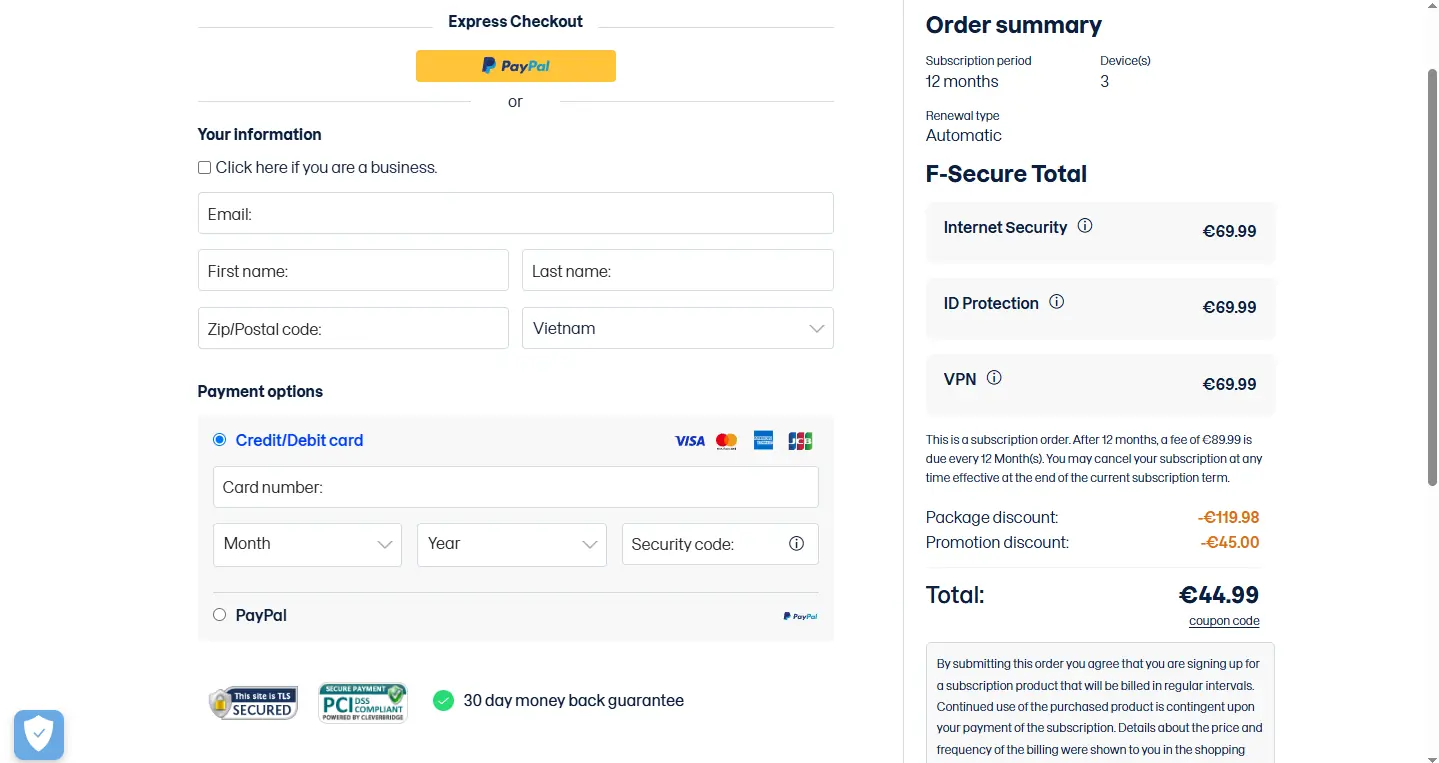Screen dimensions: 1439x763
Task: Click the small PayPal logo in payment options
Action: (x=800, y=616)
